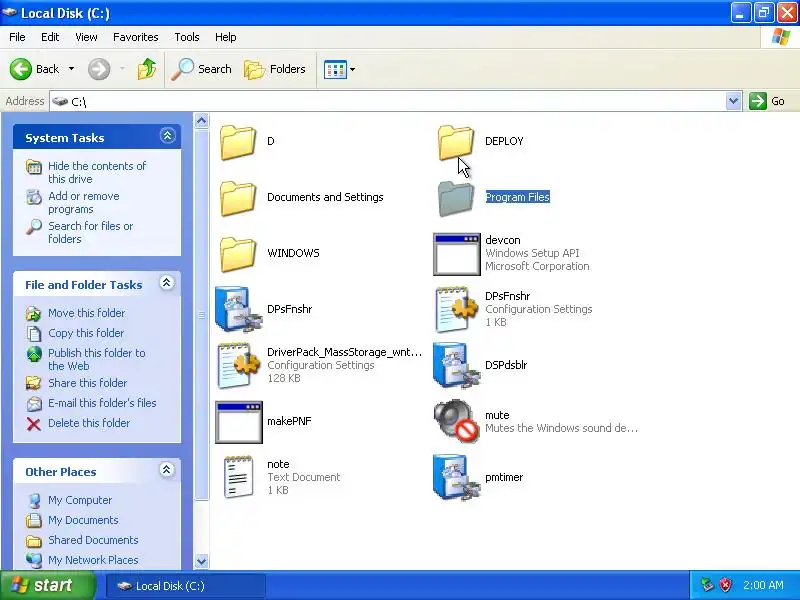
Task: Collapse the File and Folder Tasks panel
Action: coord(166,283)
